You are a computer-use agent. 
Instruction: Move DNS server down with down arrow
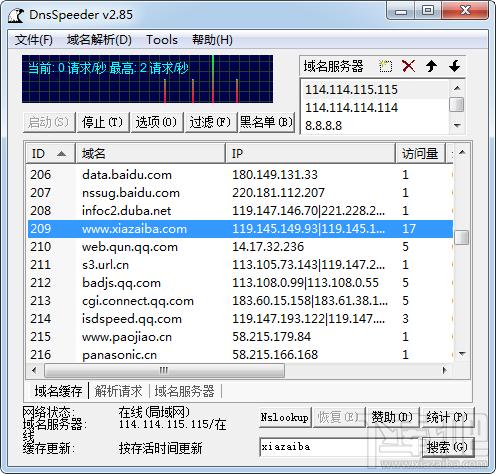coord(454,66)
